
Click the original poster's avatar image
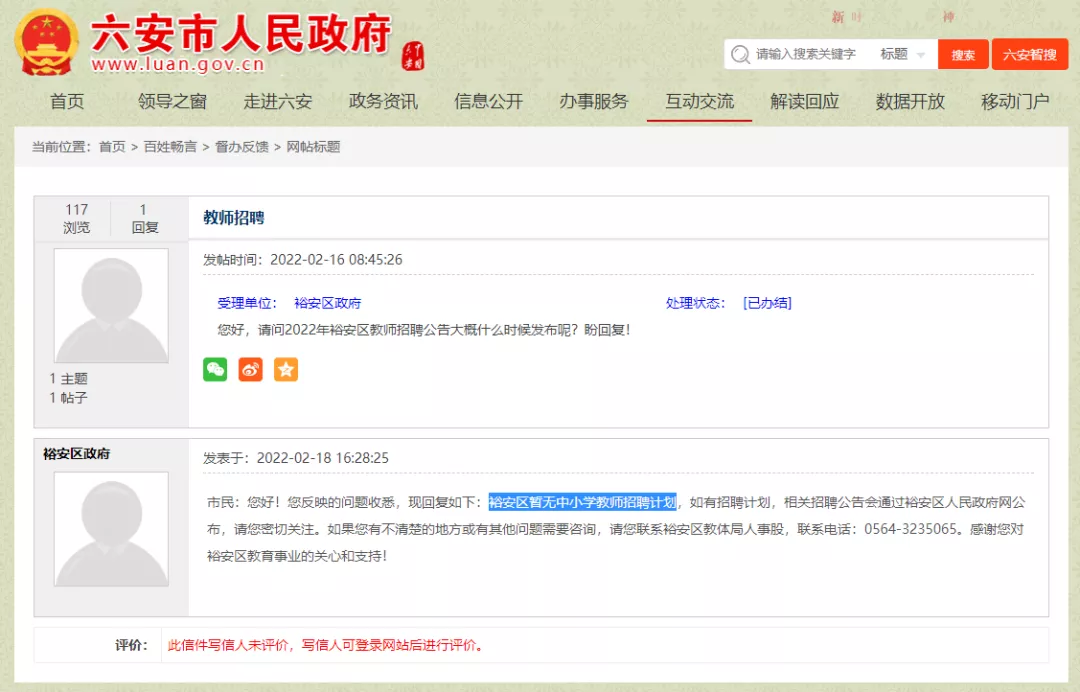tap(110, 306)
